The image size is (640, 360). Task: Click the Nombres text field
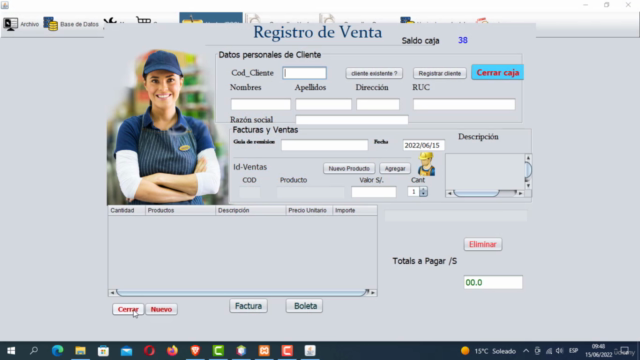tap(260, 104)
